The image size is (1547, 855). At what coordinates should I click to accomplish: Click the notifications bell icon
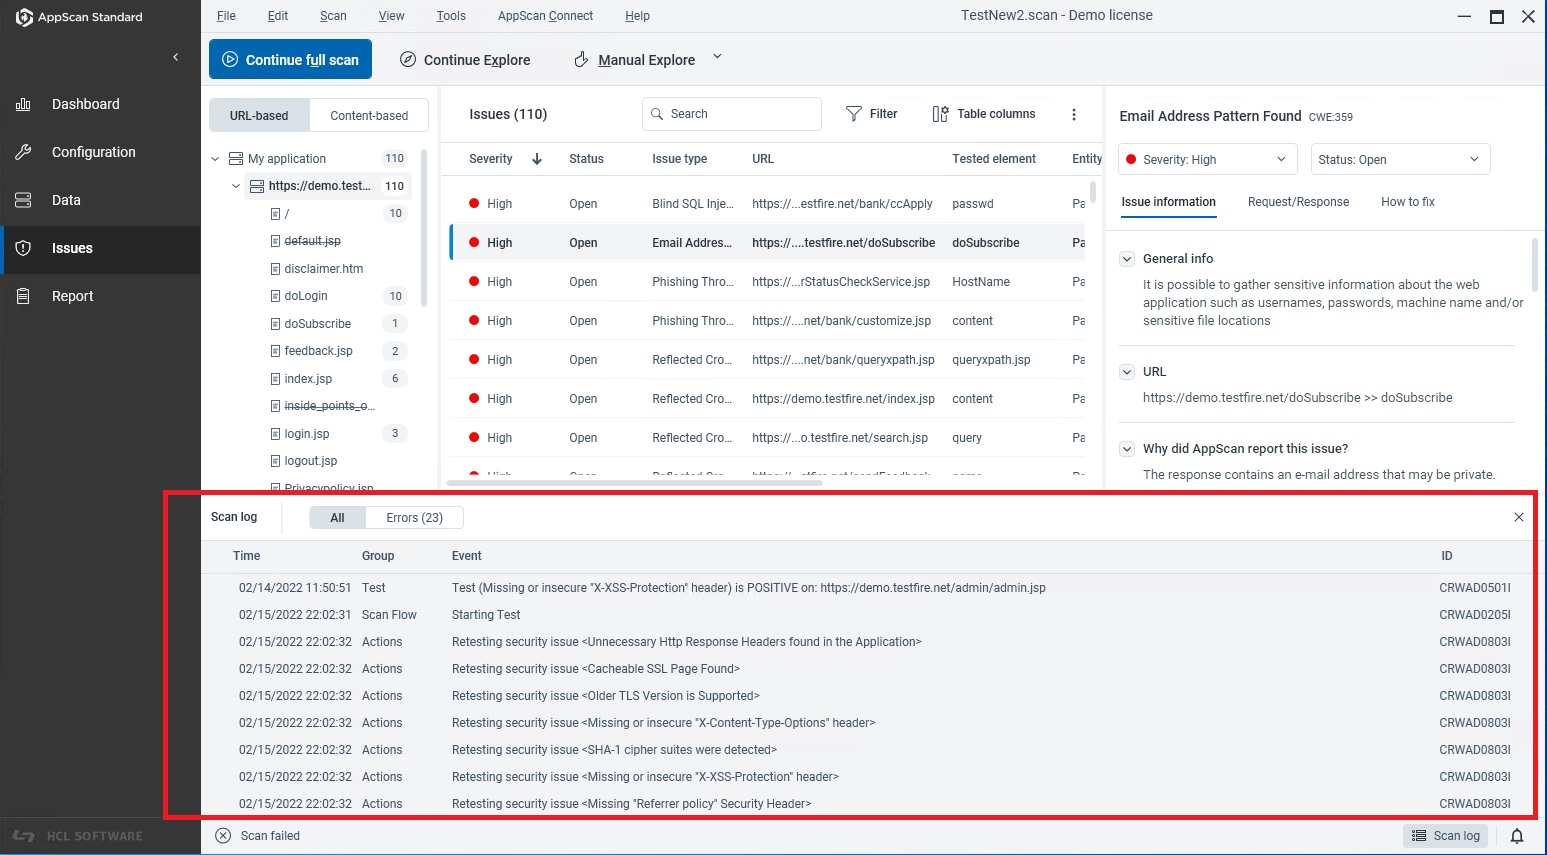click(1516, 836)
